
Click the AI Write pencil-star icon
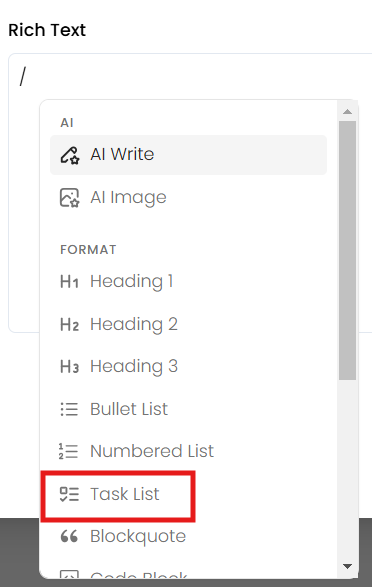(70, 155)
